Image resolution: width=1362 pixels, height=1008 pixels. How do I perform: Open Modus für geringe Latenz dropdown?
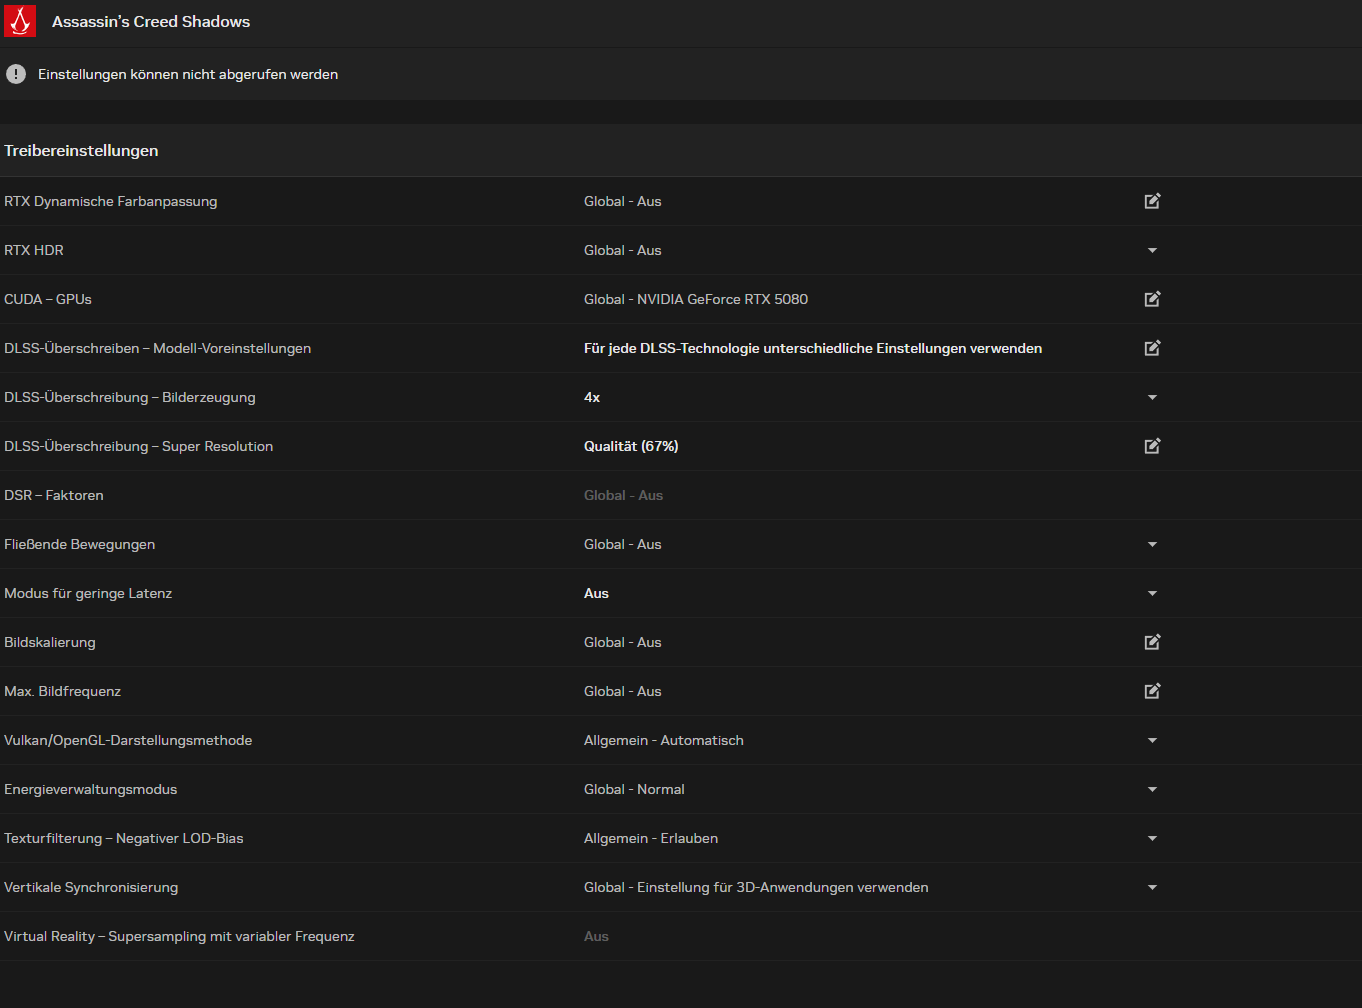1152,593
